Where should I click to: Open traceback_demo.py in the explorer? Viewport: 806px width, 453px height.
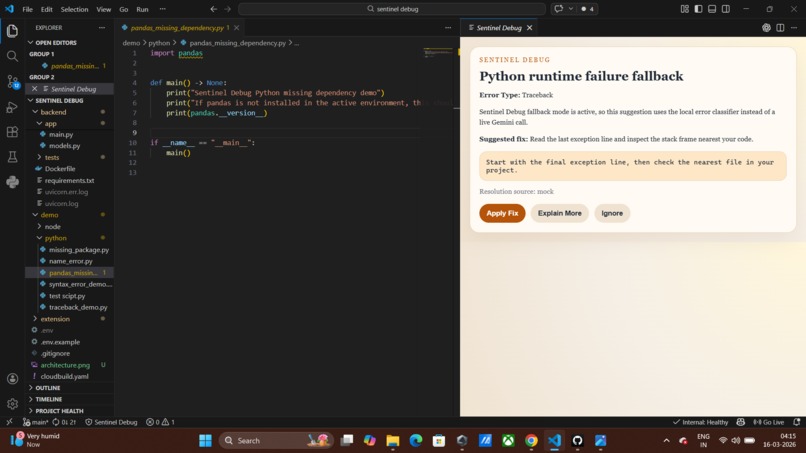click(x=78, y=307)
